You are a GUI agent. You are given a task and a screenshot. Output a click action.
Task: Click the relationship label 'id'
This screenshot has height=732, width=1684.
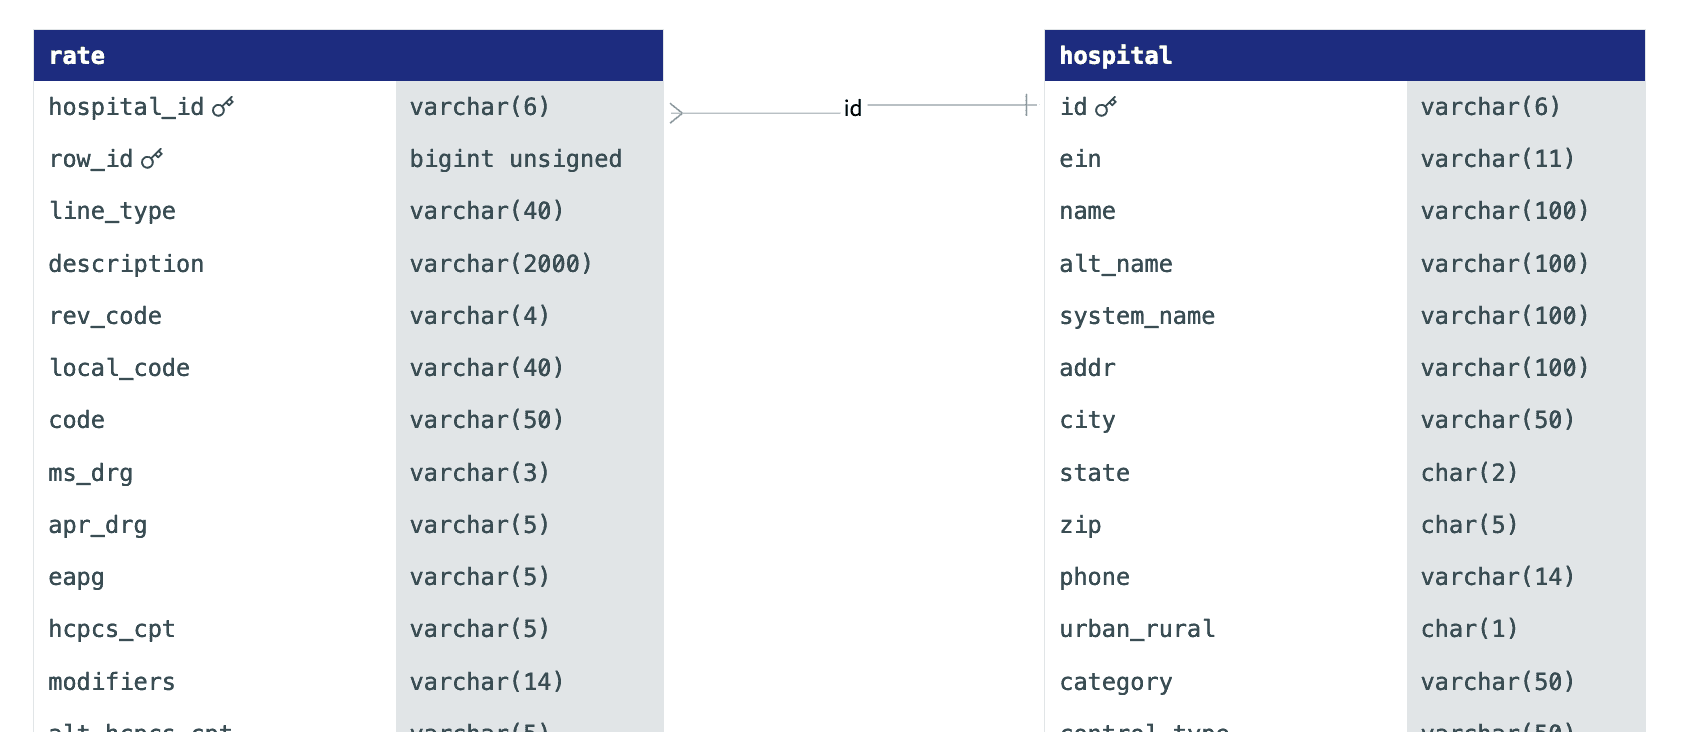pos(853,108)
